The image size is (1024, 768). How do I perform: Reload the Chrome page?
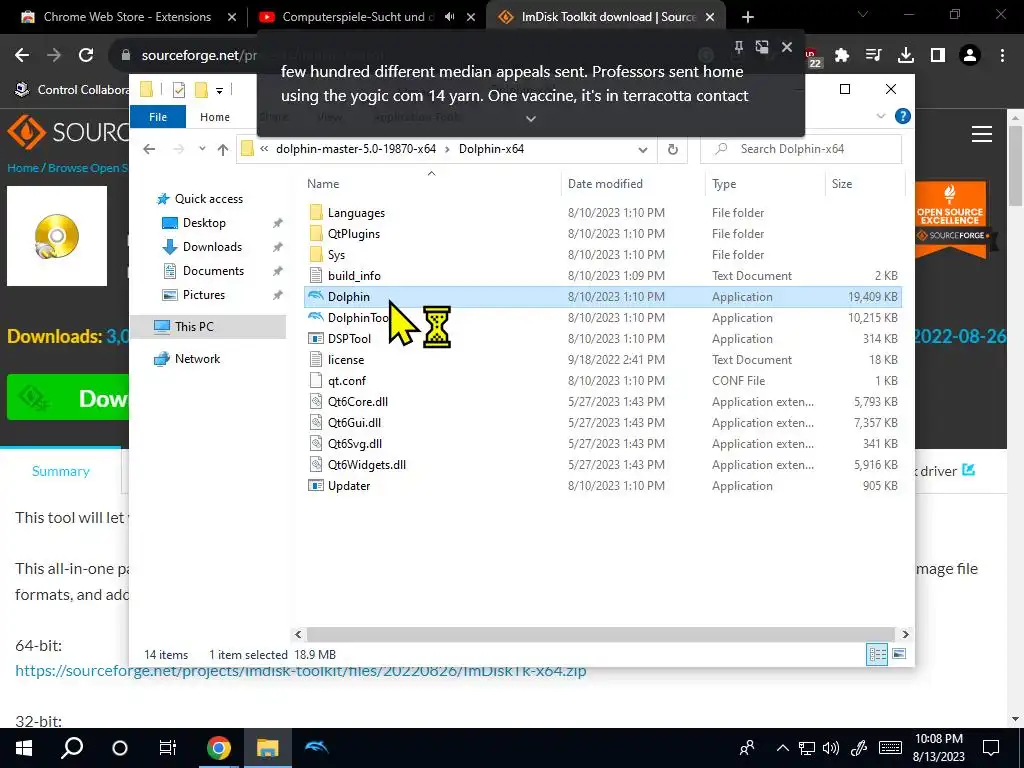pyautogui.click(x=86, y=56)
